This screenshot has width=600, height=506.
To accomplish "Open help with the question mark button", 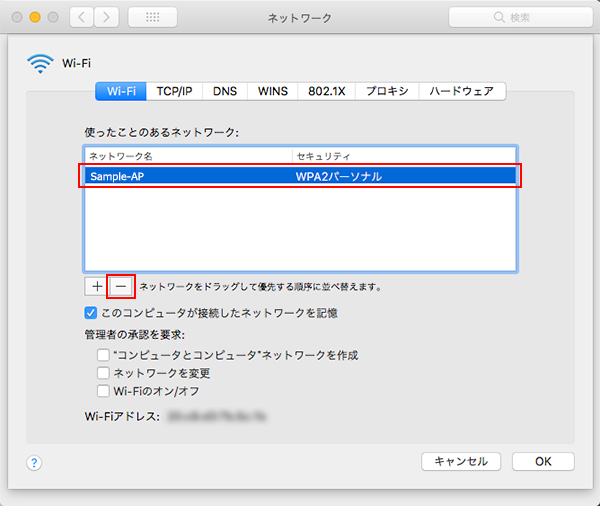I will 34,462.
